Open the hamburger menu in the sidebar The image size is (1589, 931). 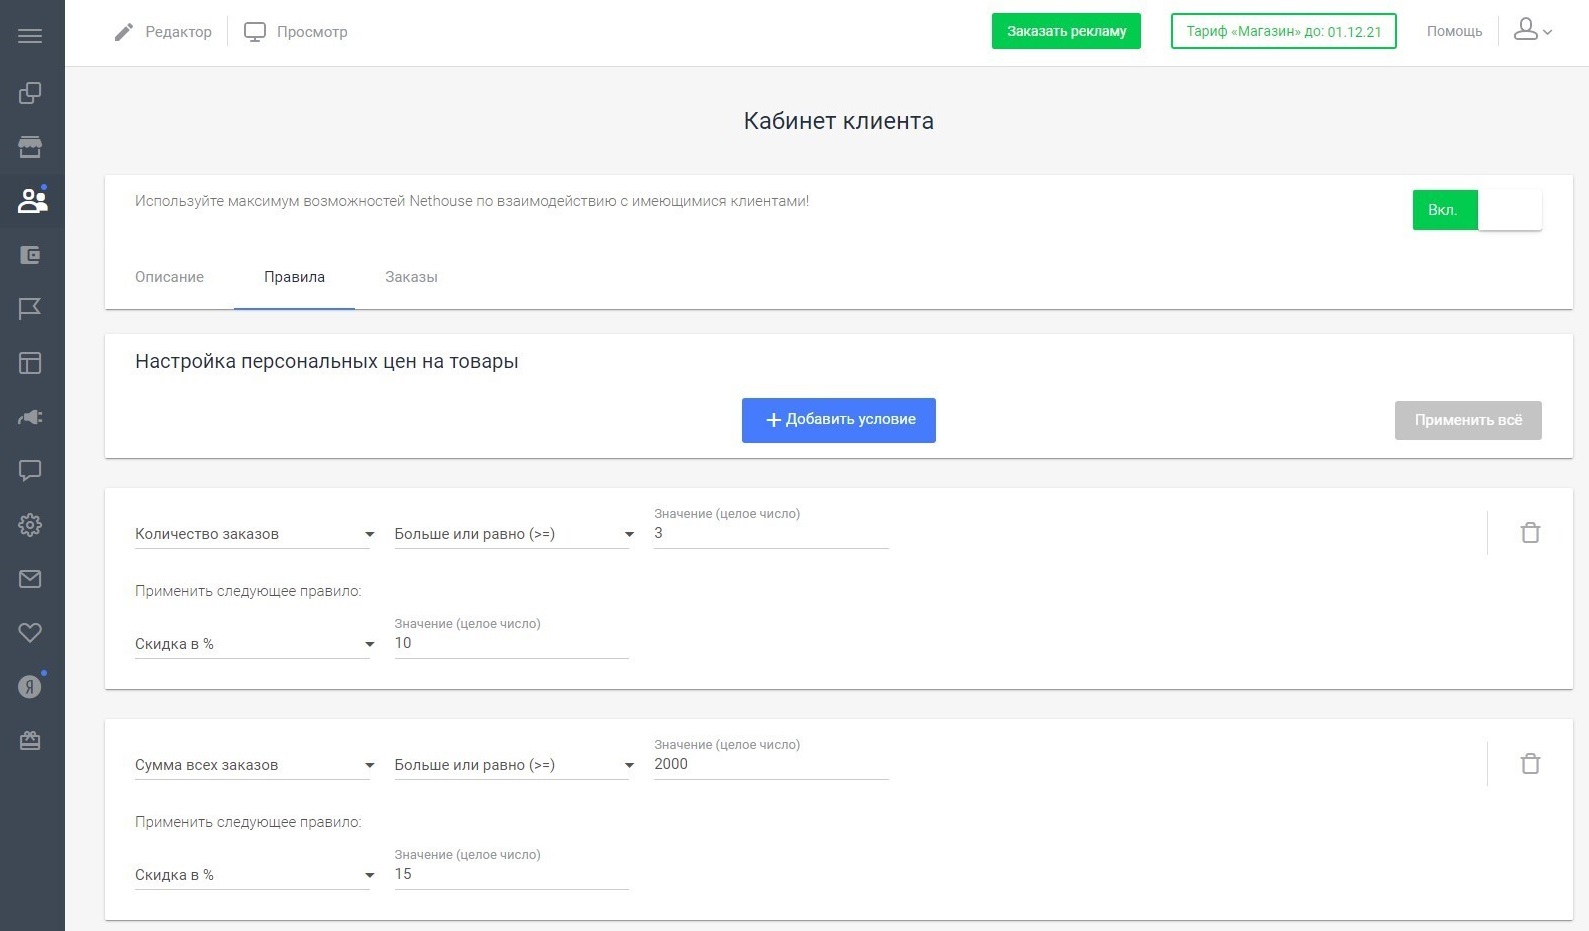click(x=30, y=36)
